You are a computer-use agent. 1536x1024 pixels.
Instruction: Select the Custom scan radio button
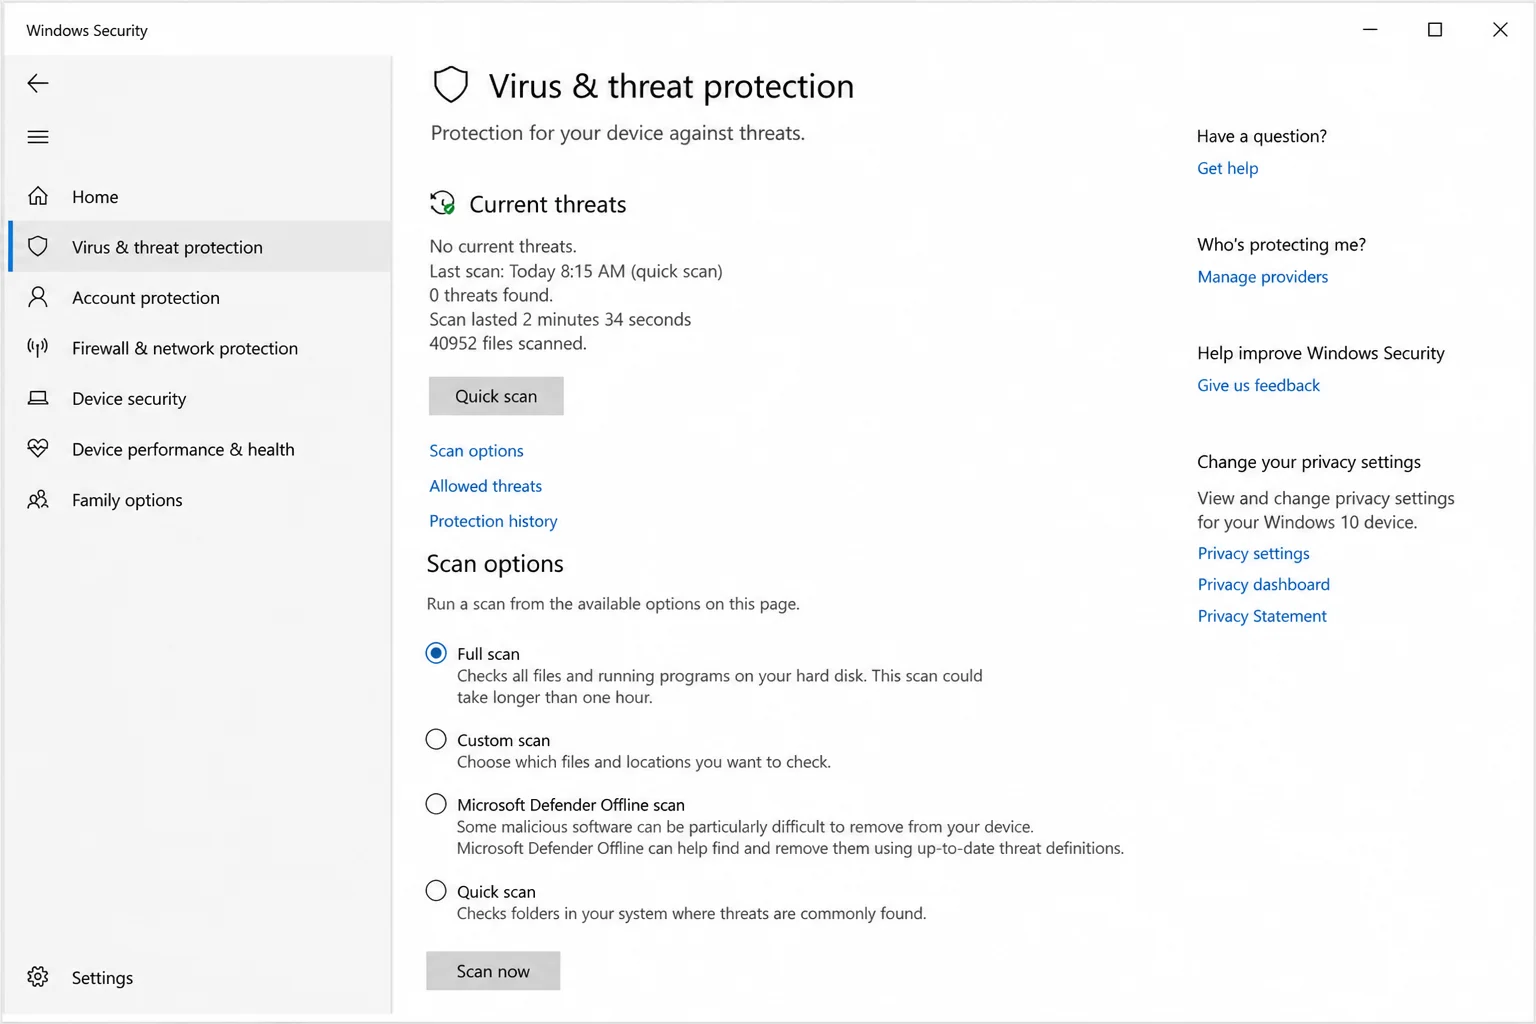tap(436, 739)
